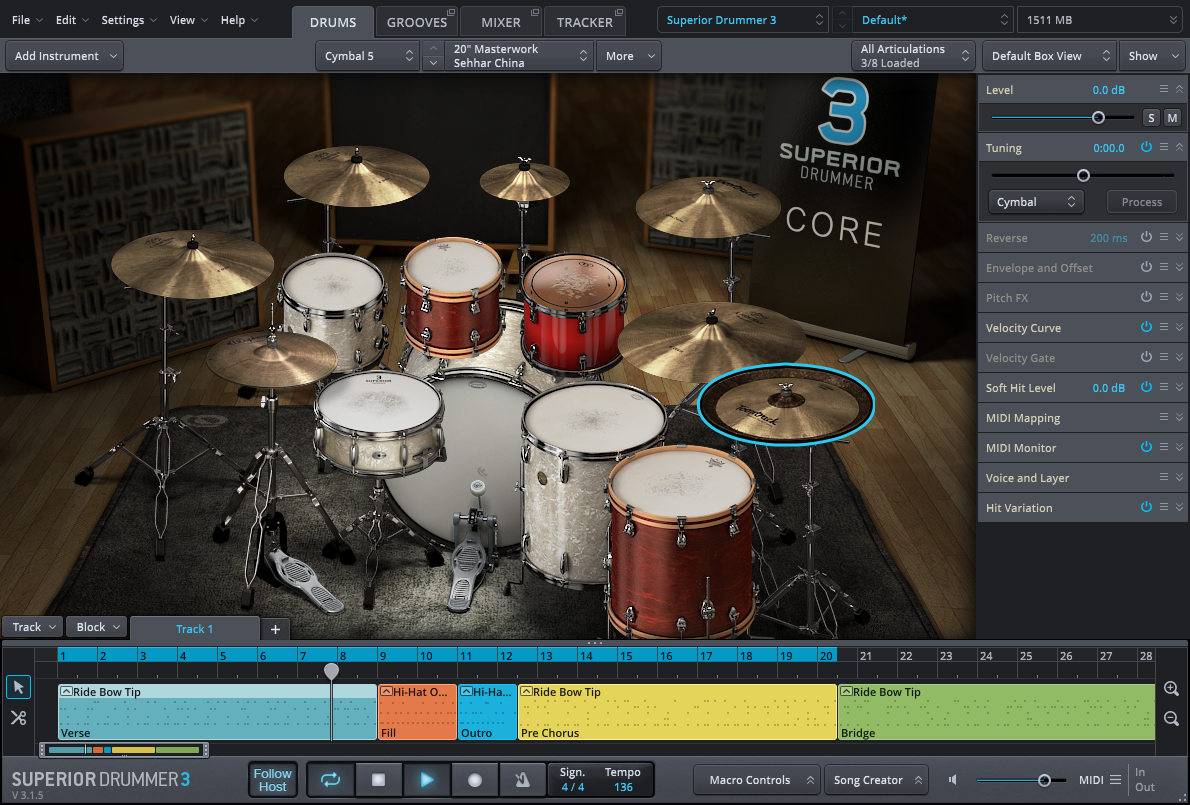Click Tuning slider handle
Screen dimensions: 1190x805
tap(1083, 175)
